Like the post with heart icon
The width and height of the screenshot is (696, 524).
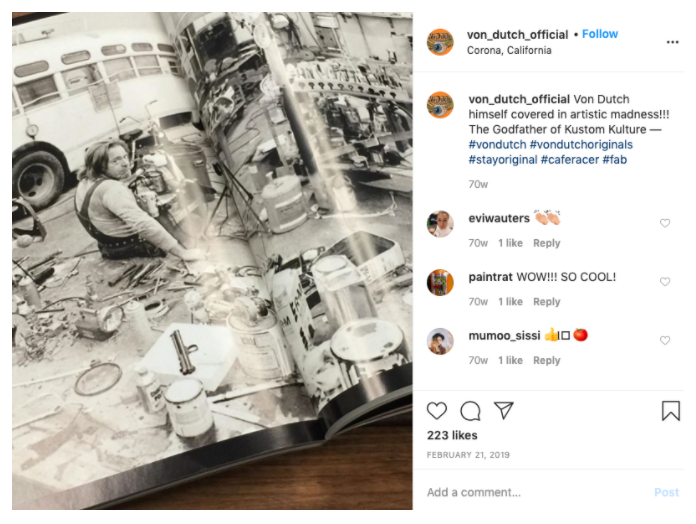click(x=436, y=411)
